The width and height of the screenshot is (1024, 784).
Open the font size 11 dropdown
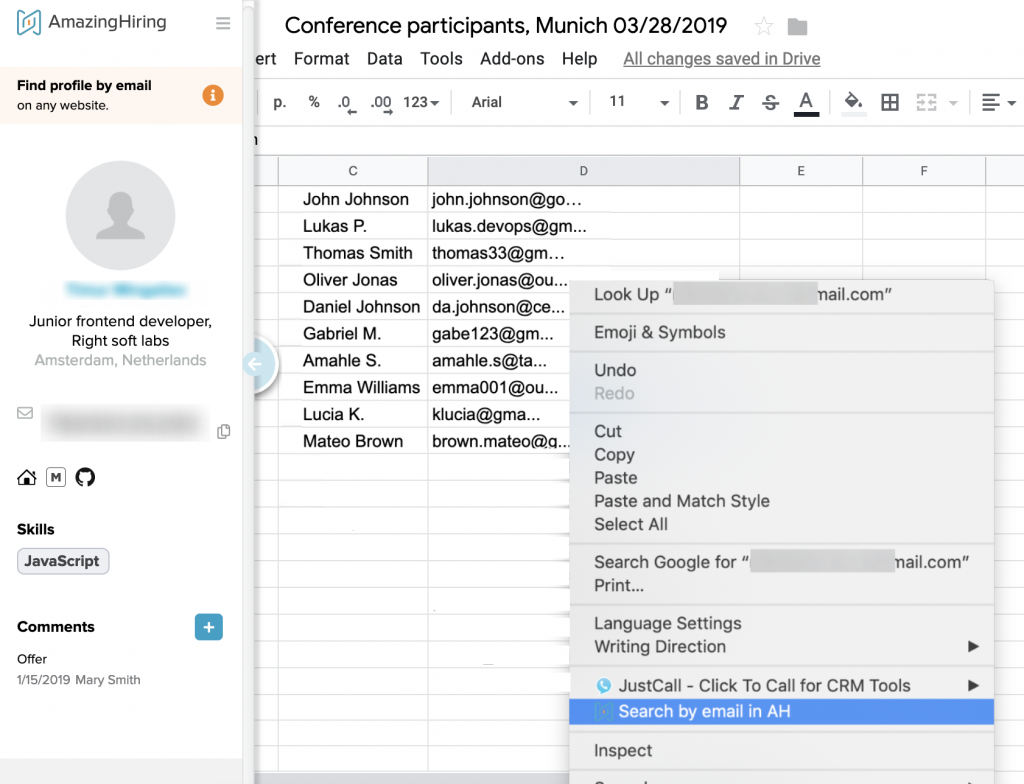point(639,103)
